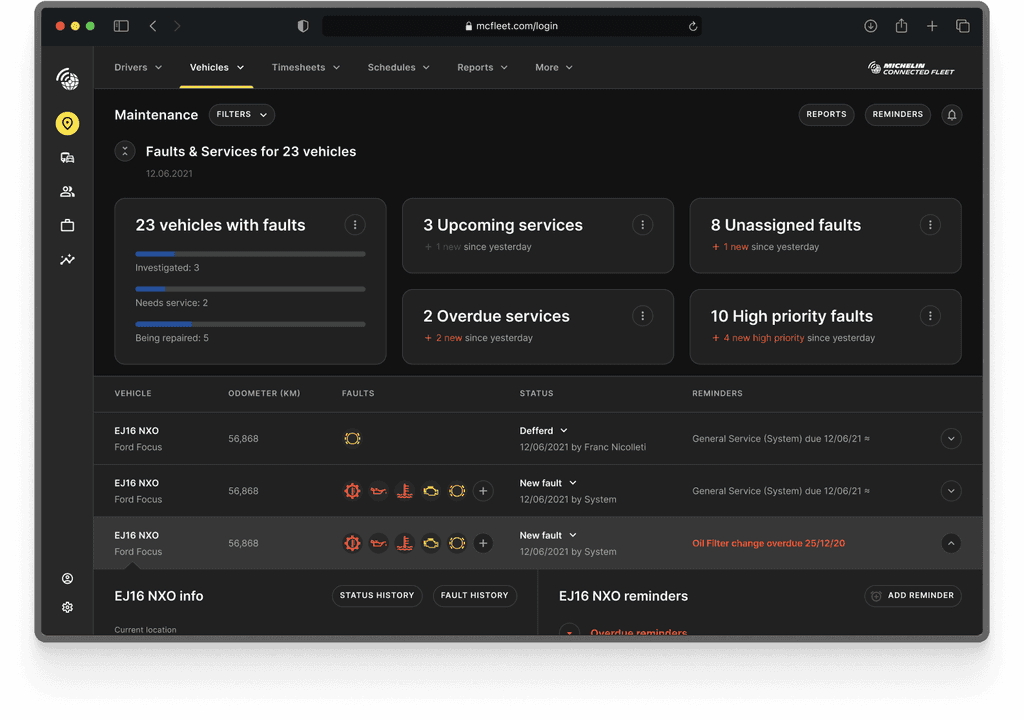This screenshot has height=720, width=1024.
Task: Click Oil Filter change overdue reminder
Action: (x=769, y=543)
